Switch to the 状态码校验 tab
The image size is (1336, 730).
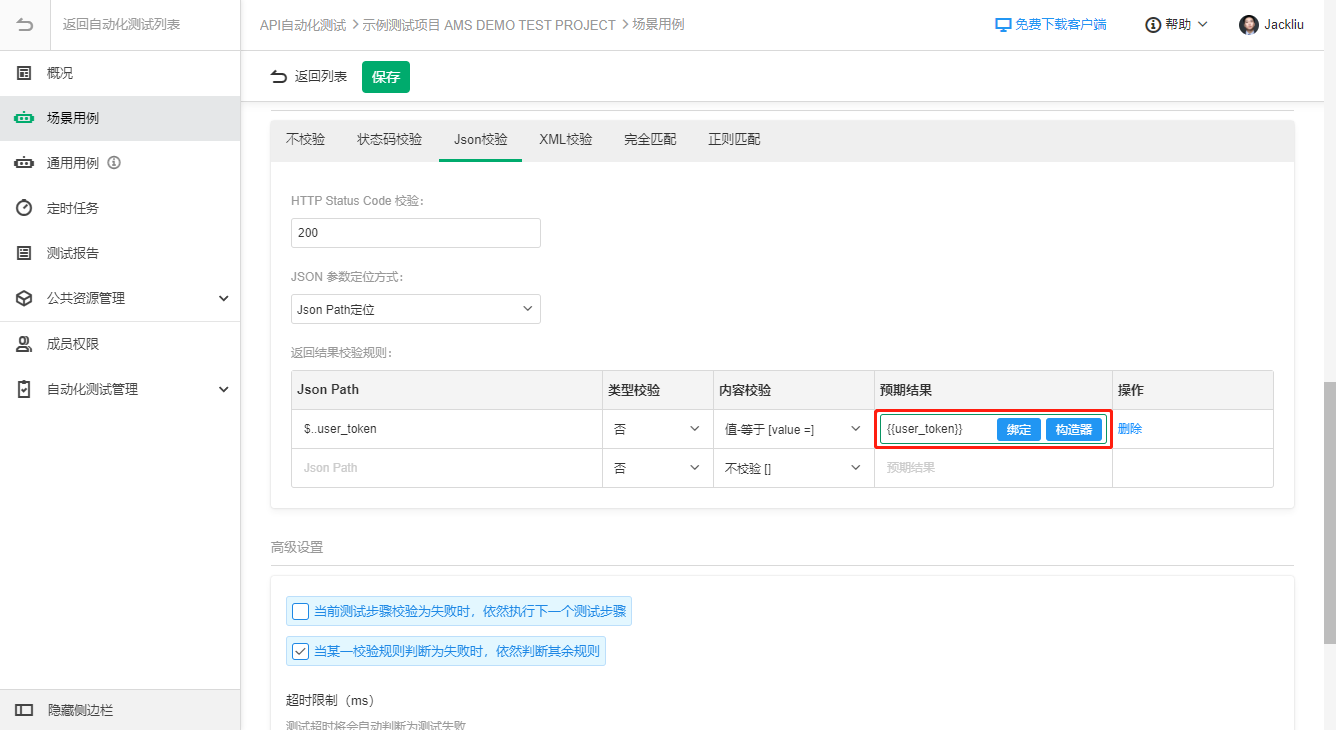coord(390,140)
